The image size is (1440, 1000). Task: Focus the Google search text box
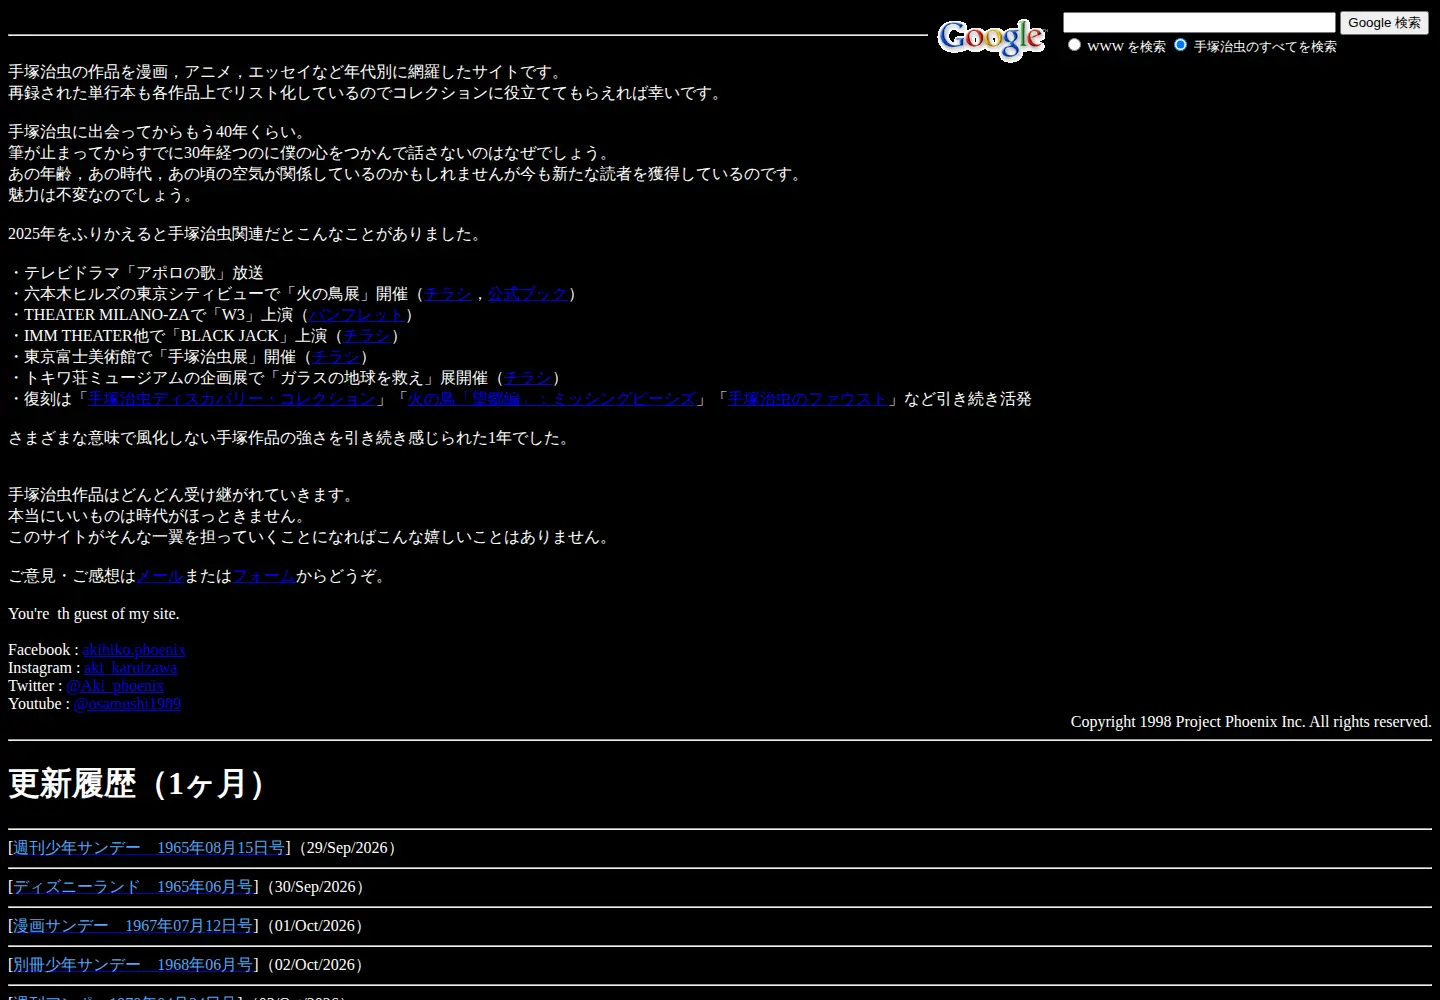(1199, 22)
